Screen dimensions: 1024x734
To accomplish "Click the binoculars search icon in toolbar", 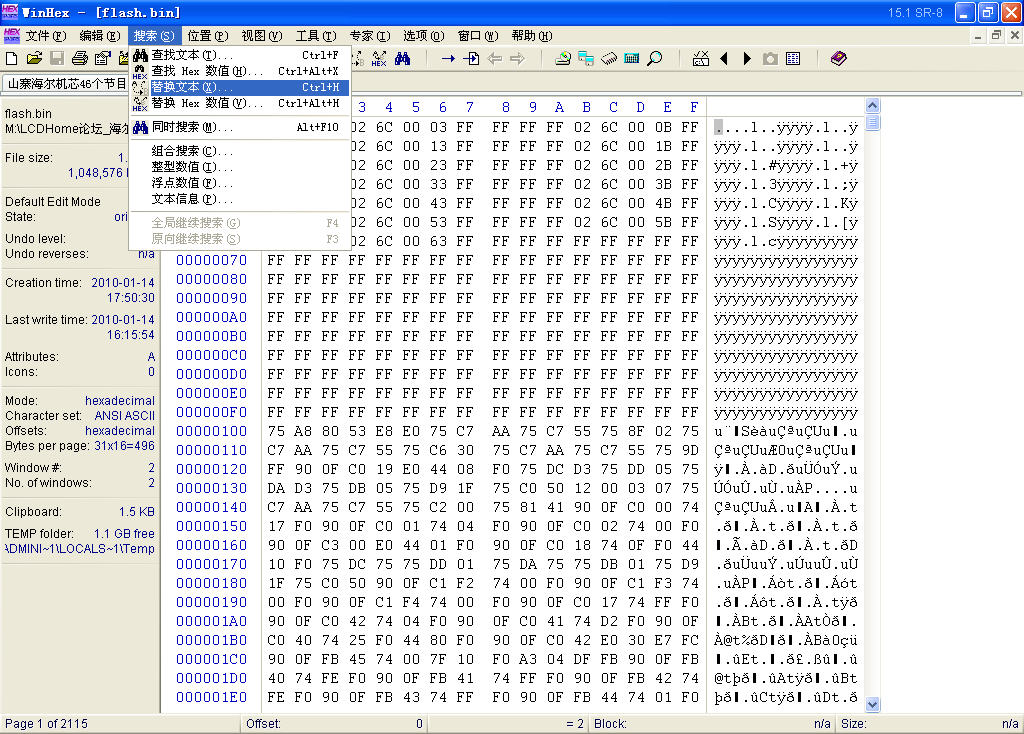I will tap(402, 59).
